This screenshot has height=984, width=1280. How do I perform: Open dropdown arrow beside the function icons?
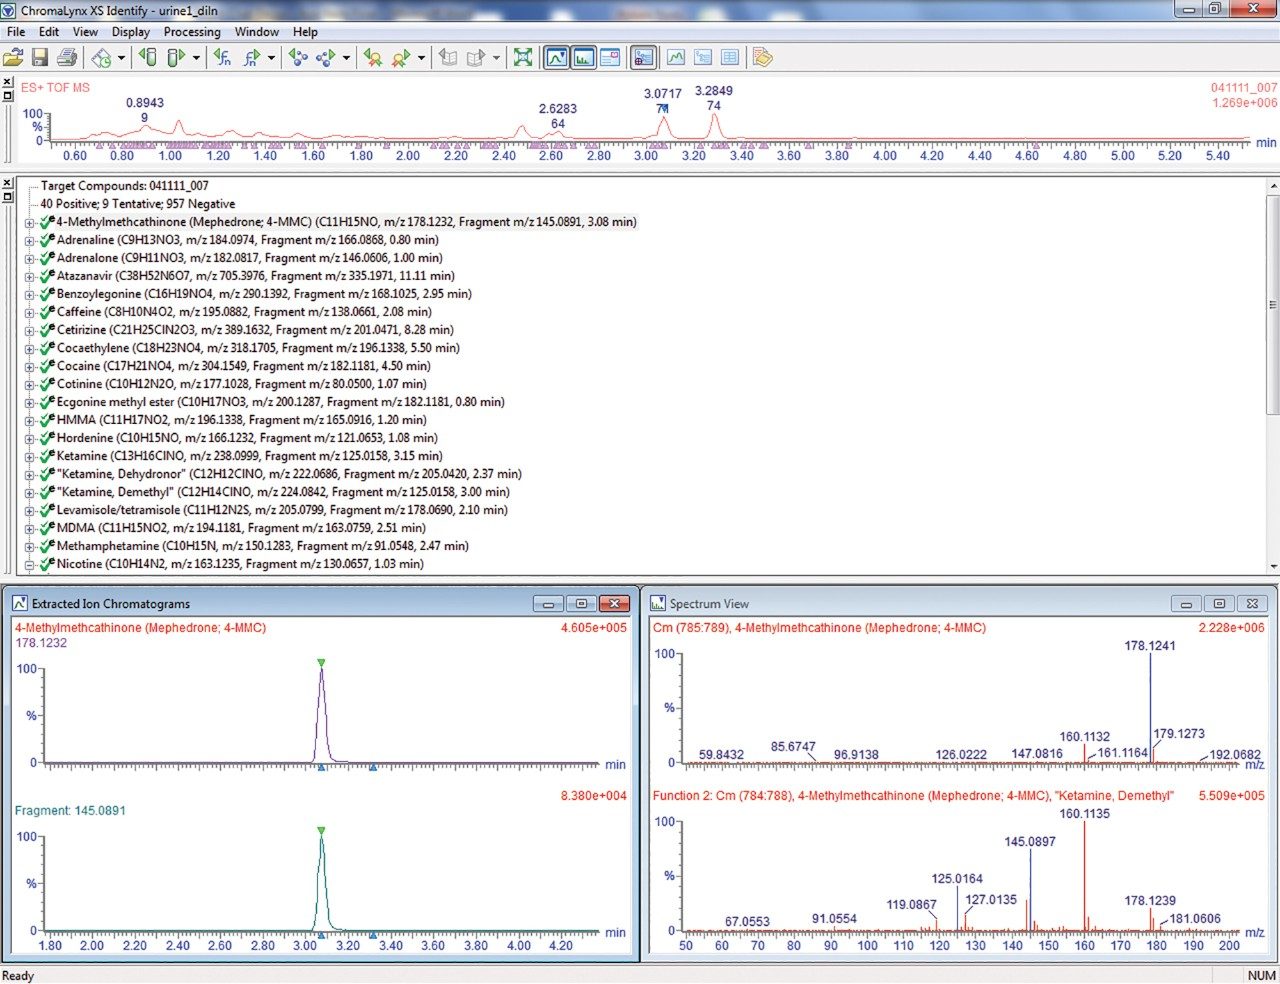[272, 58]
